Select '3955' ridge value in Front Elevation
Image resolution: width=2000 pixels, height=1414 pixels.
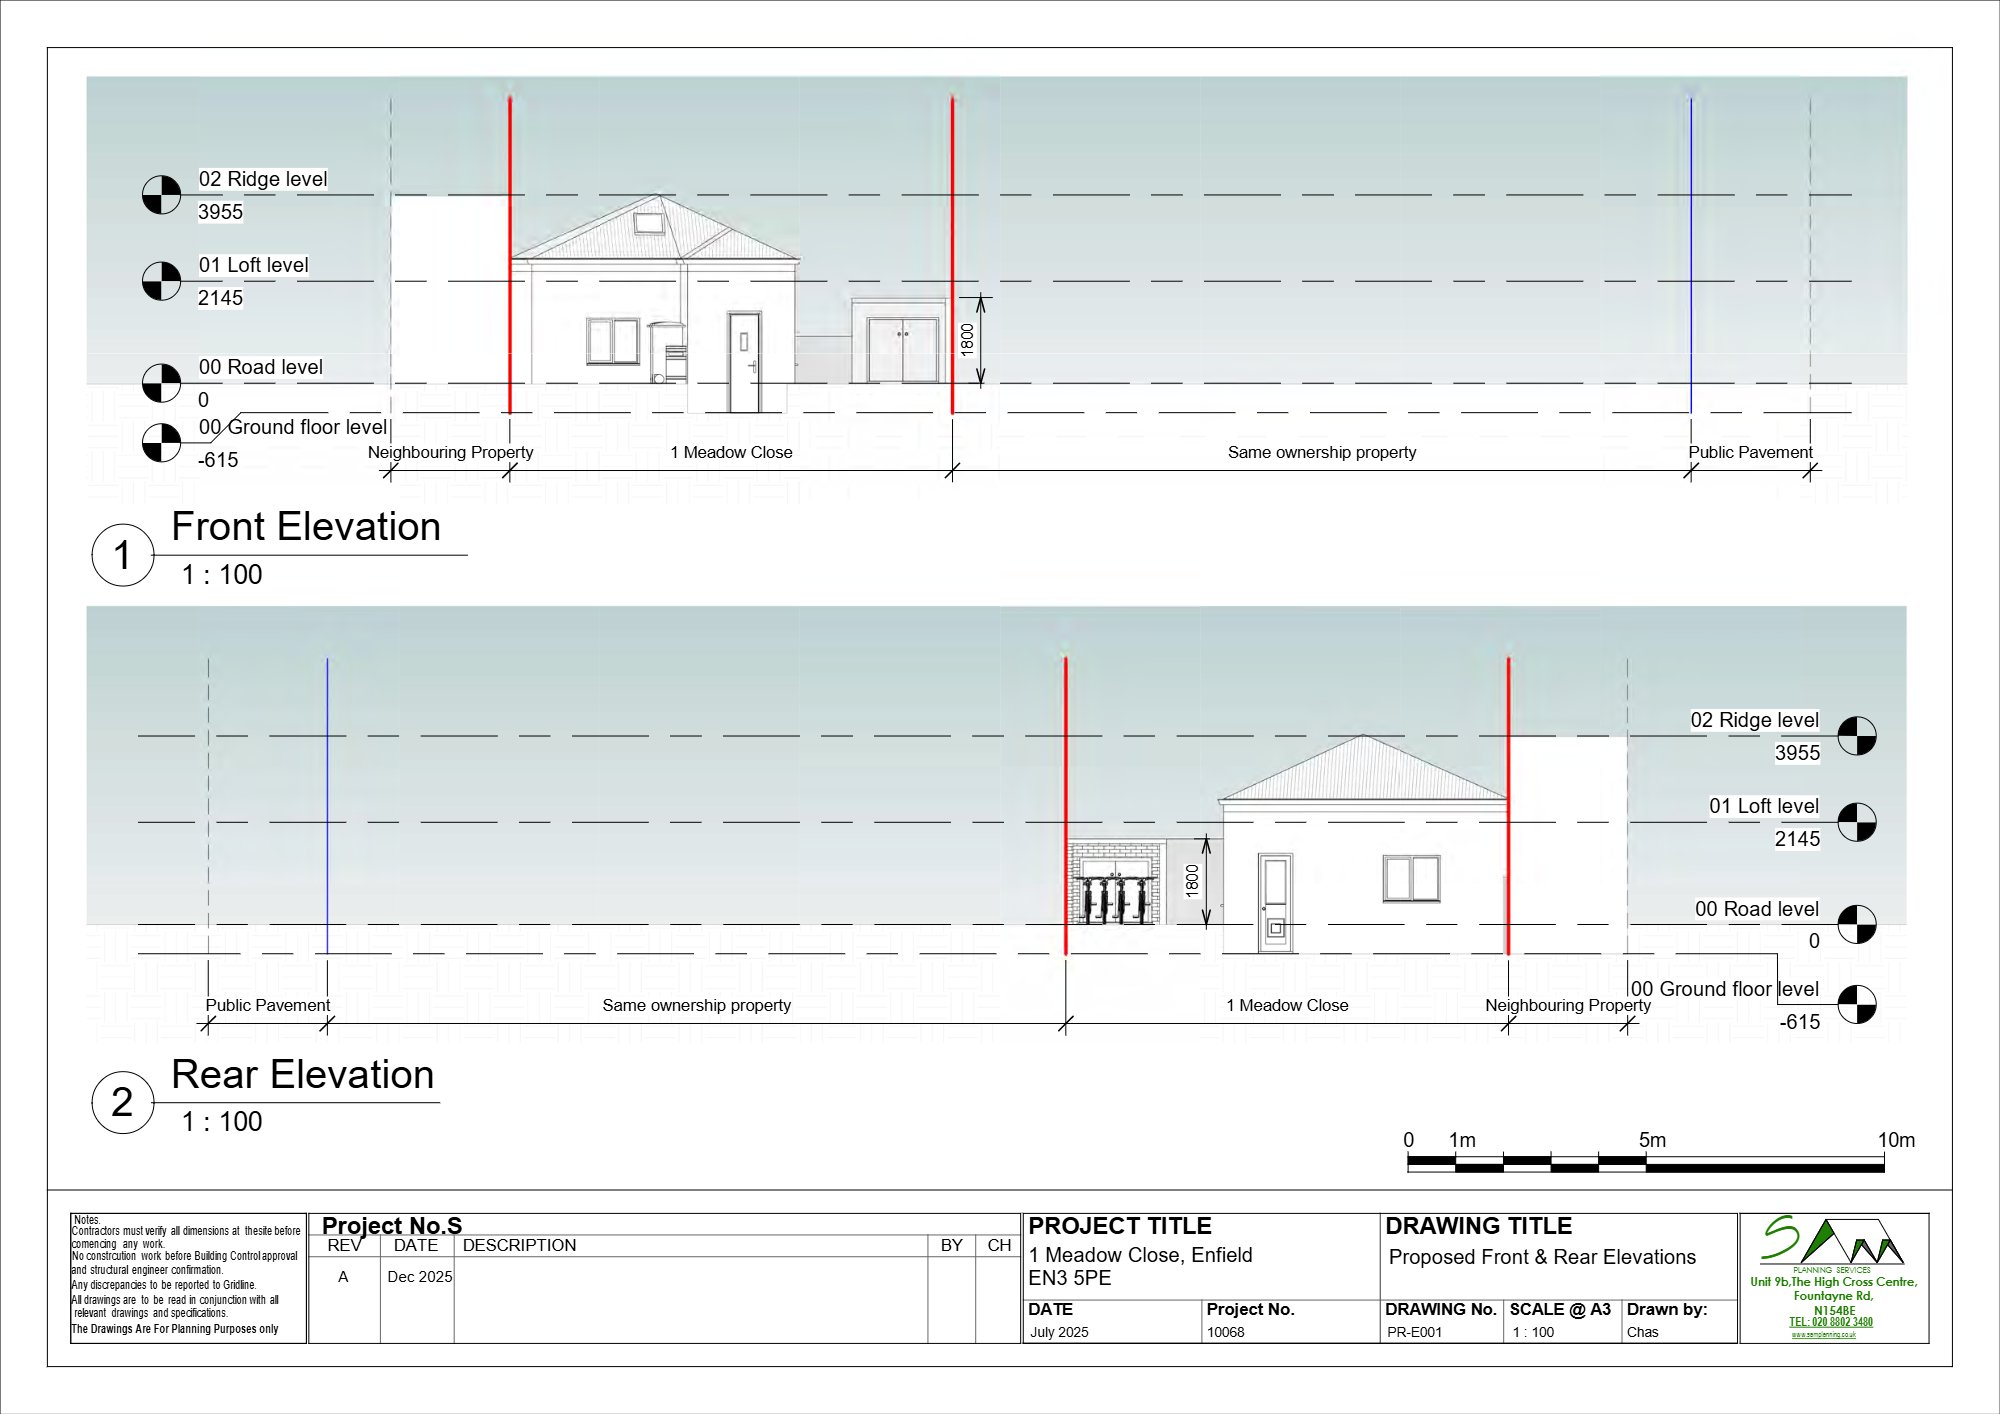220,212
